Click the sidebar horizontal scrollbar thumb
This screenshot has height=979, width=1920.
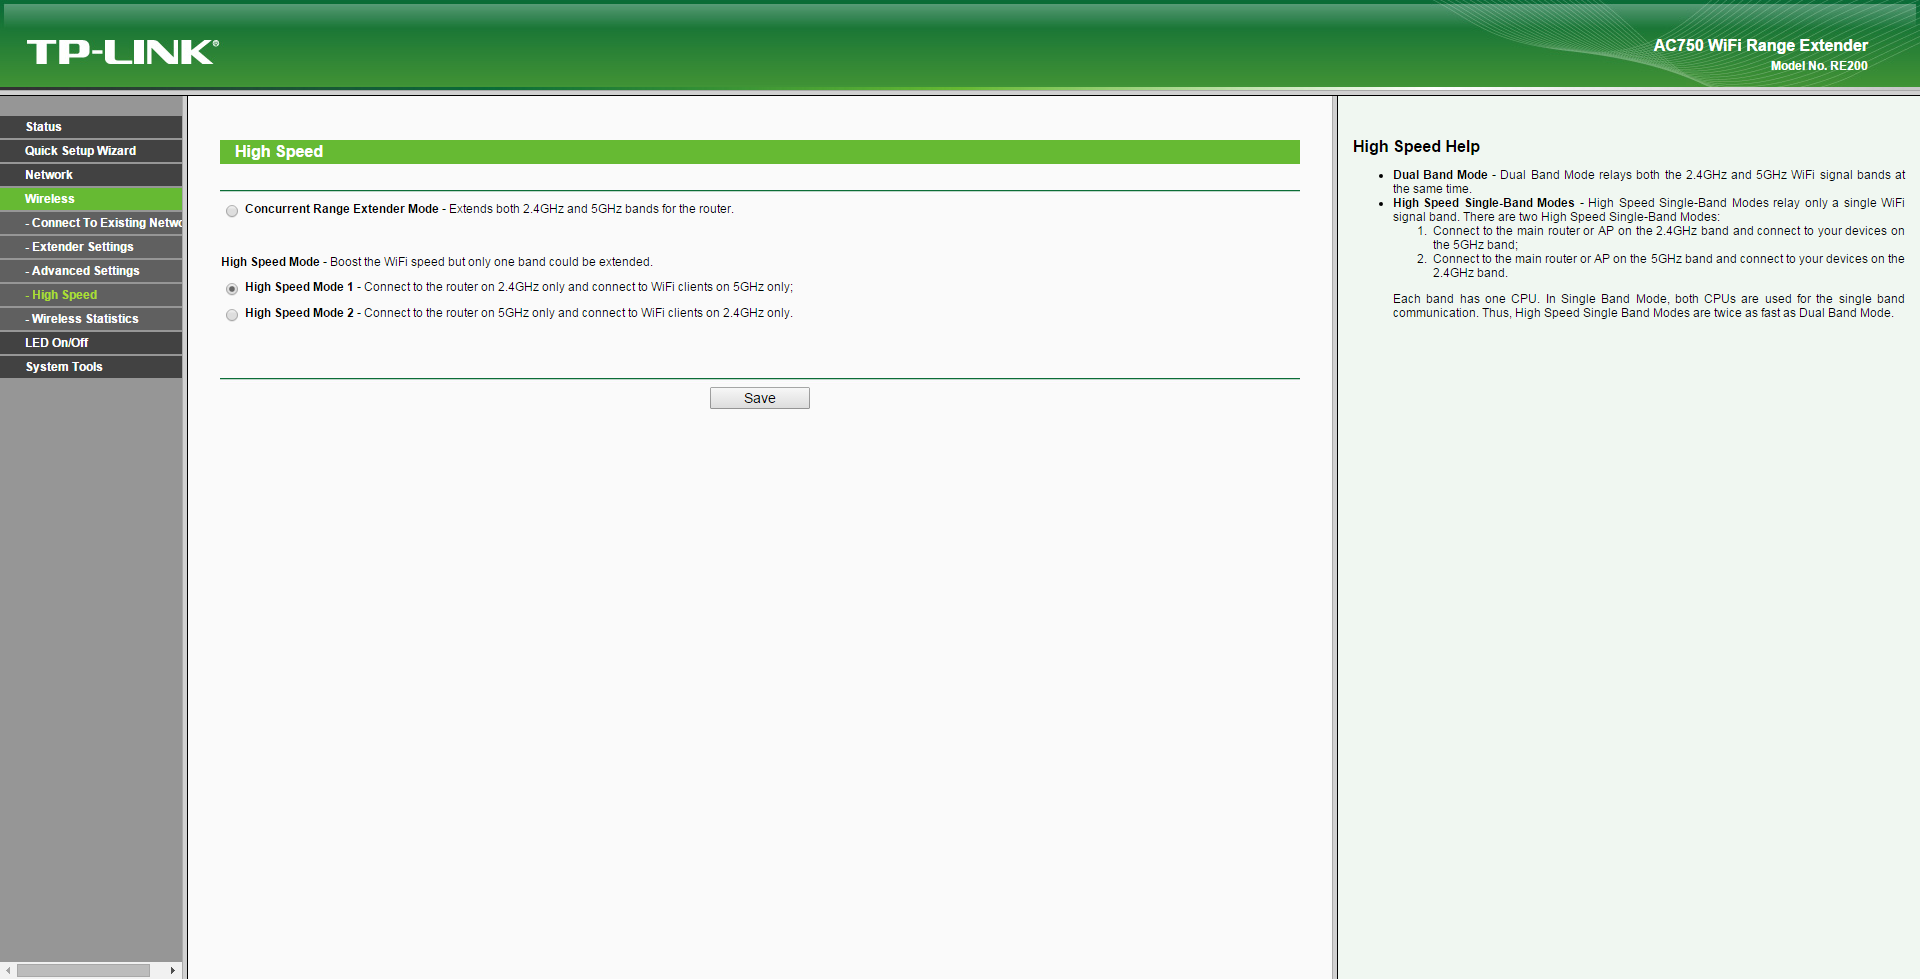[84, 970]
